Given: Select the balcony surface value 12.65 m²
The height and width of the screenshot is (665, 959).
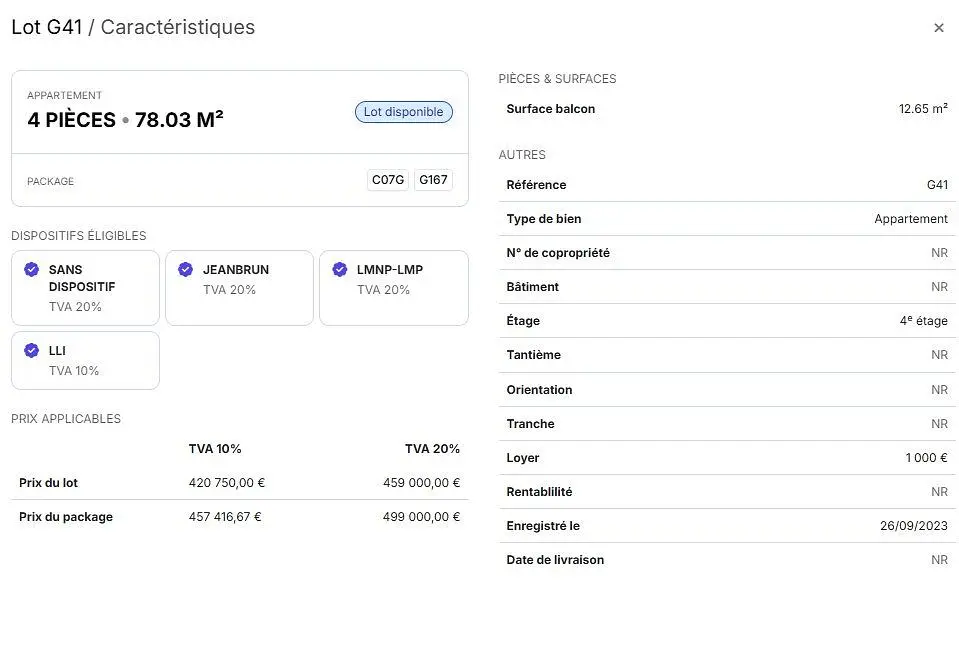Looking at the screenshot, I should click(x=923, y=109).
